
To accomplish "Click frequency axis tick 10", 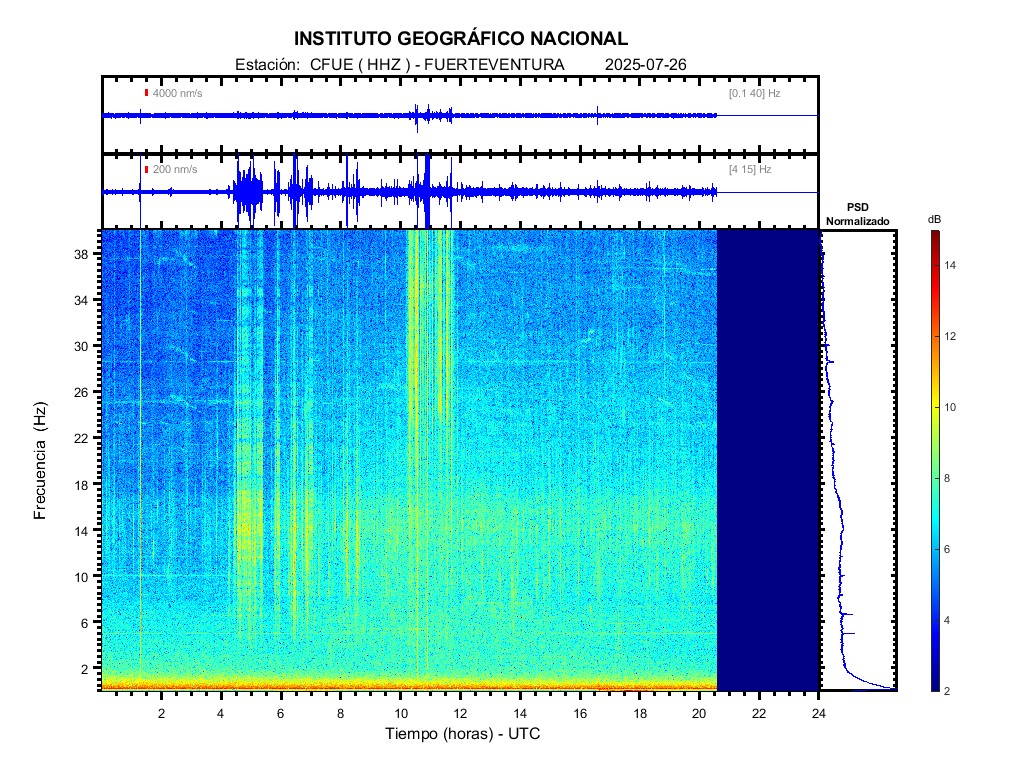I will click(x=81, y=577).
